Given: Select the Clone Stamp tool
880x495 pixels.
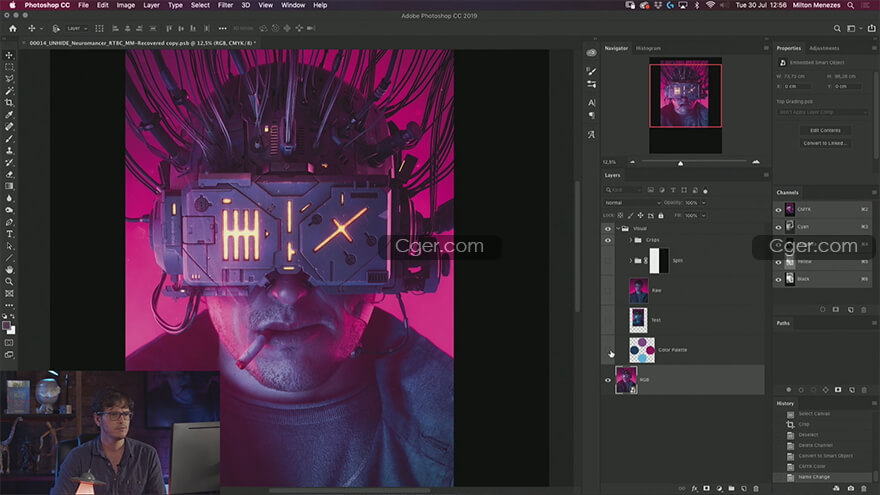Looking at the screenshot, I should coord(9,150).
